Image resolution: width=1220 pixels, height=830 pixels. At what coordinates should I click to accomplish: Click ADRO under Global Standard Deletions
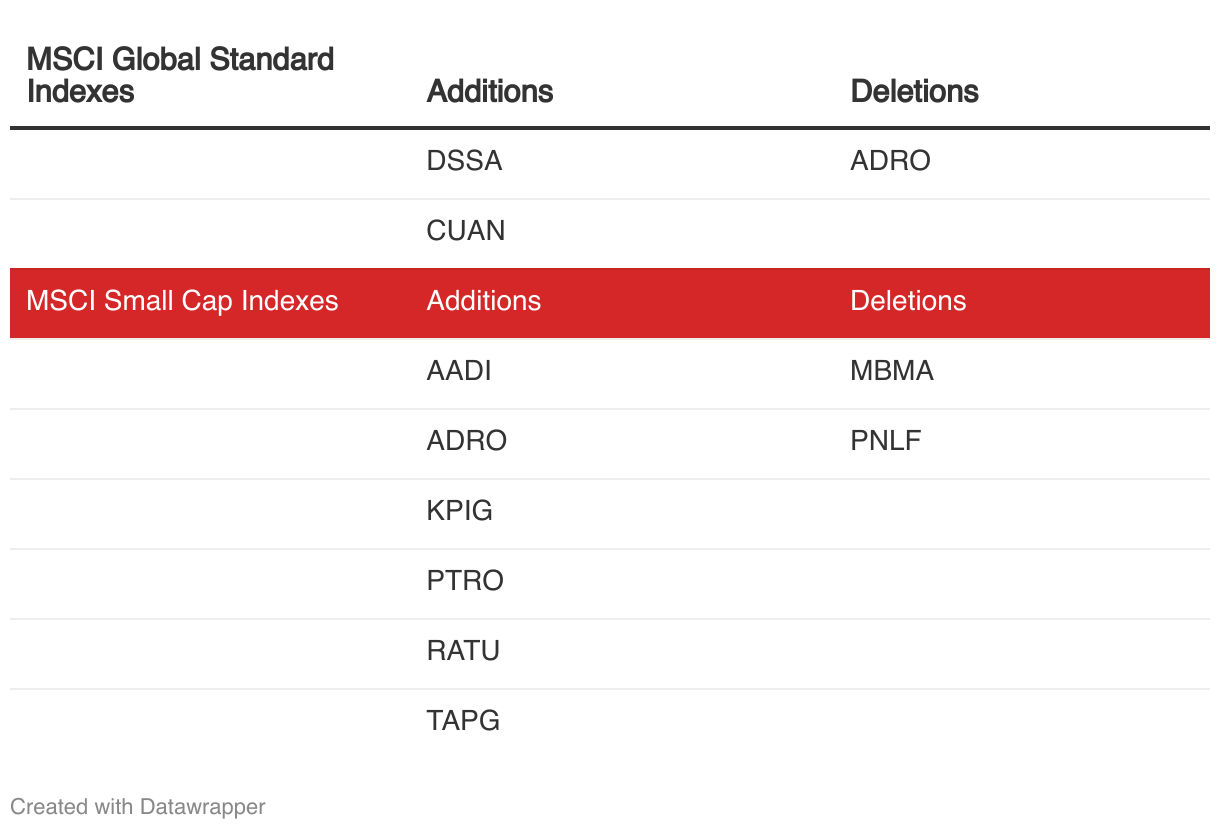click(x=890, y=161)
